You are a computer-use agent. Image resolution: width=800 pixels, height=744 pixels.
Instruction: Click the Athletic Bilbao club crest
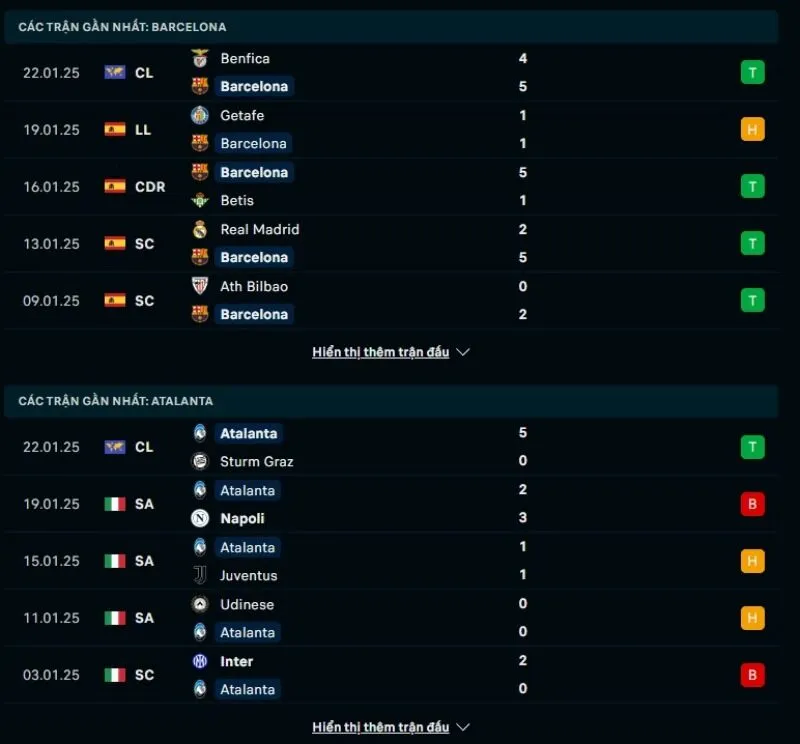click(x=199, y=286)
